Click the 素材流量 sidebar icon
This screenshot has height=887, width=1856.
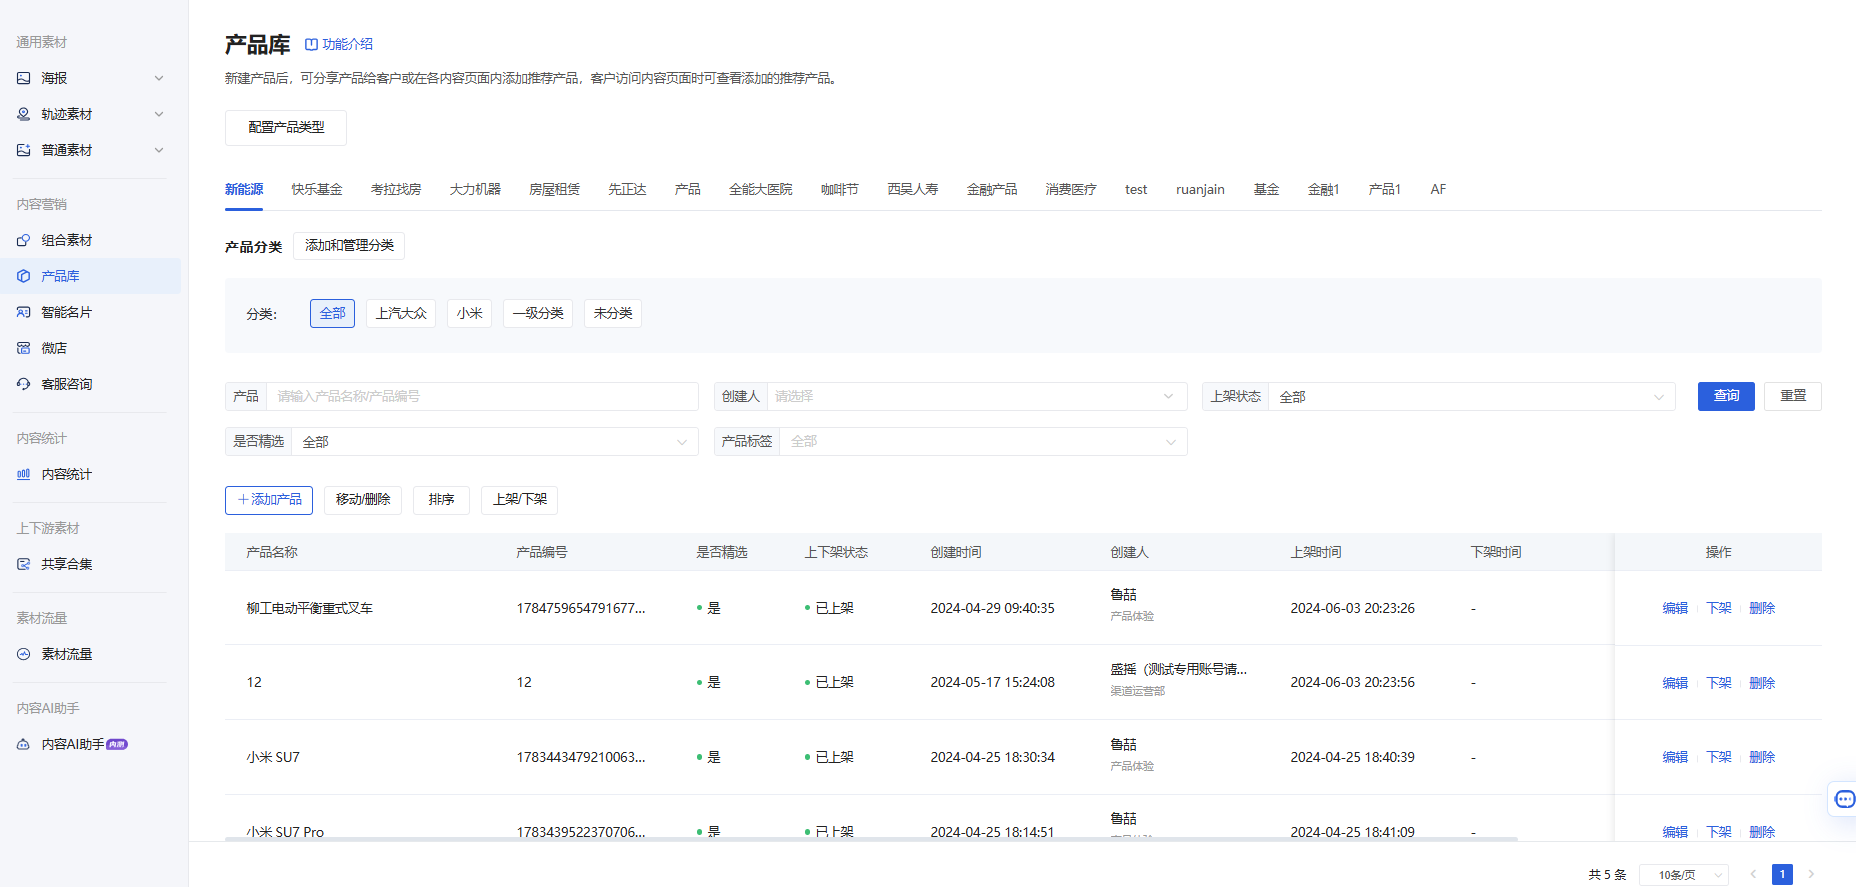coord(24,654)
